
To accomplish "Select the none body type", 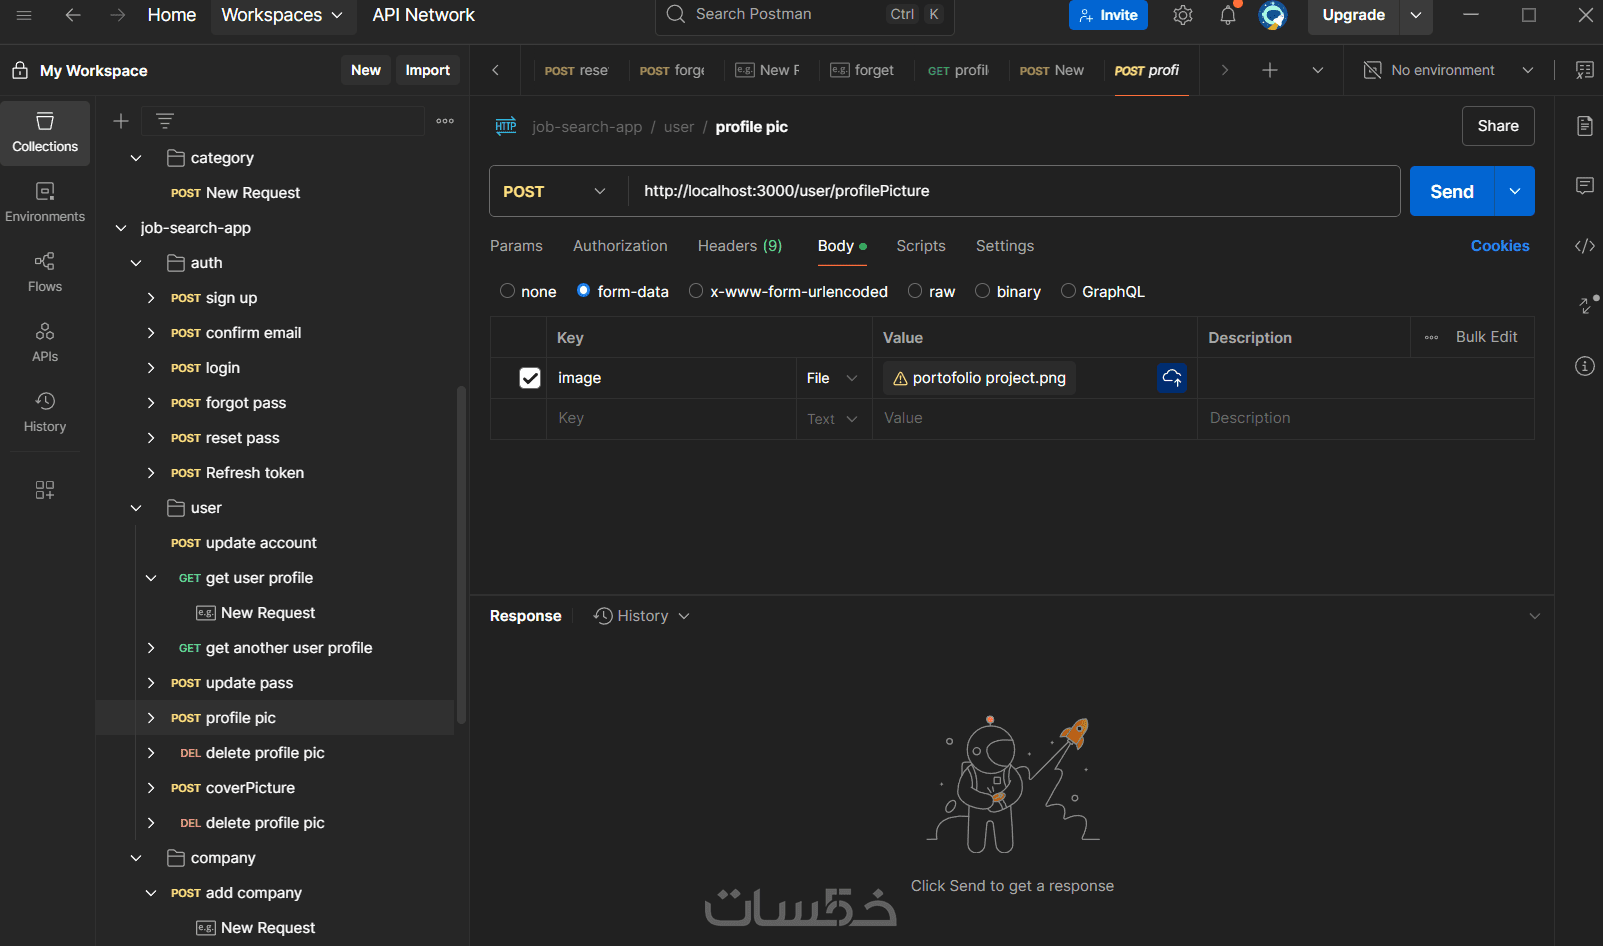I will click(508, 291).
